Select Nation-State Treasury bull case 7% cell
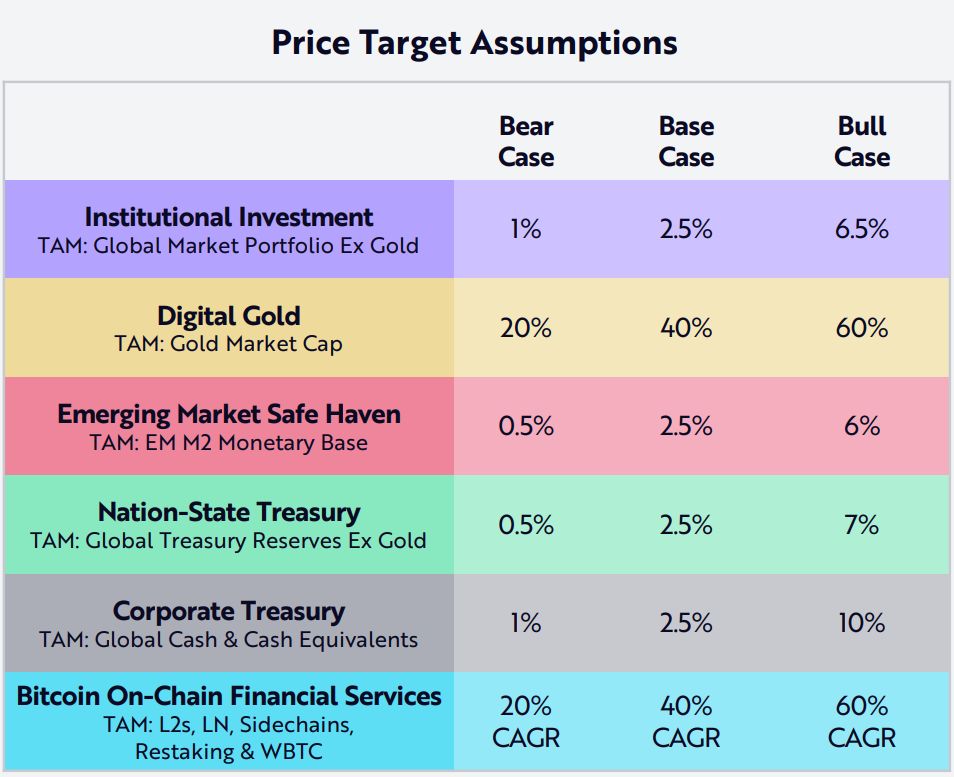This screenshot has width=954, height=777. tap(862, 524)
